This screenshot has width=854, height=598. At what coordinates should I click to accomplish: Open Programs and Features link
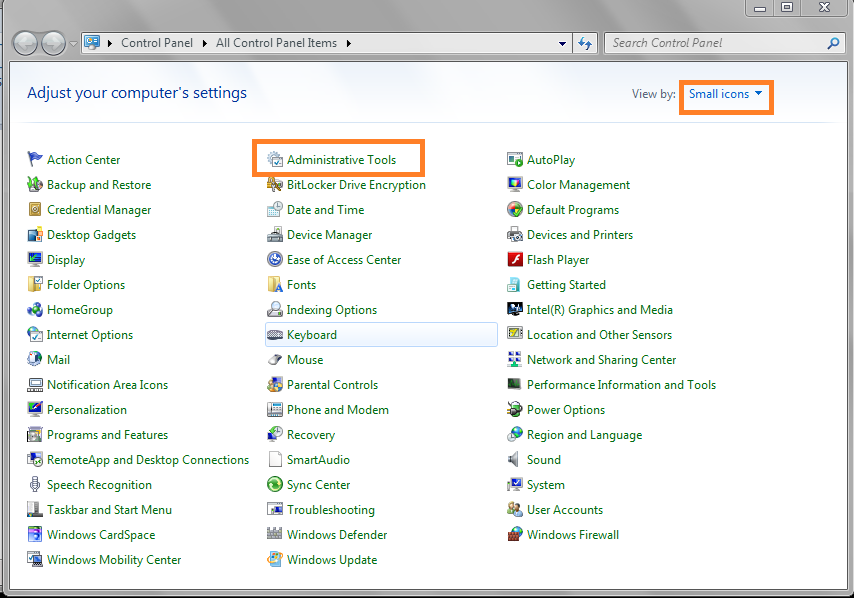point(107,435)
